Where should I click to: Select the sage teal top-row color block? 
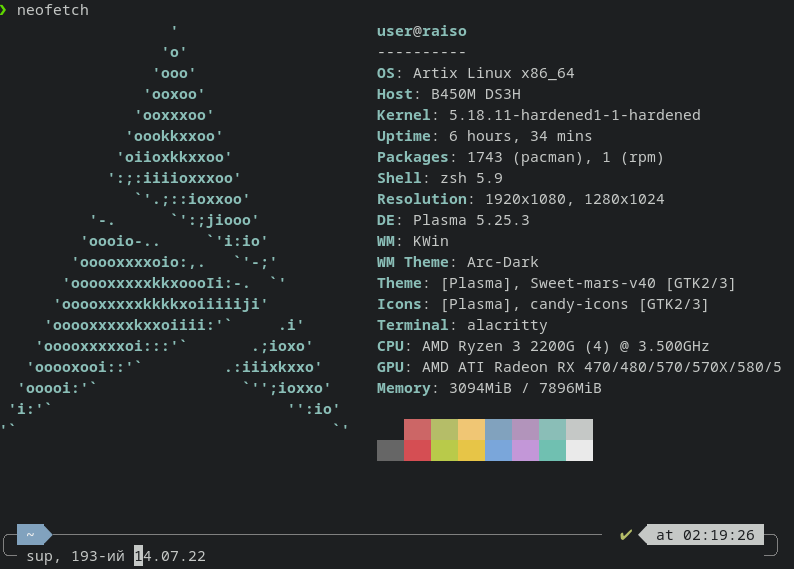click(552, 429)
